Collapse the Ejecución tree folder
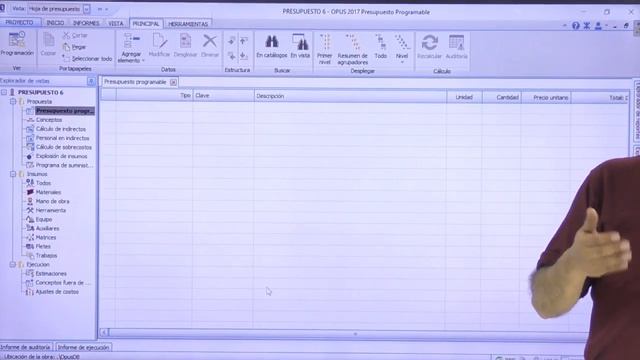Viewport: 640px width, 360px height. pos(13,264)
